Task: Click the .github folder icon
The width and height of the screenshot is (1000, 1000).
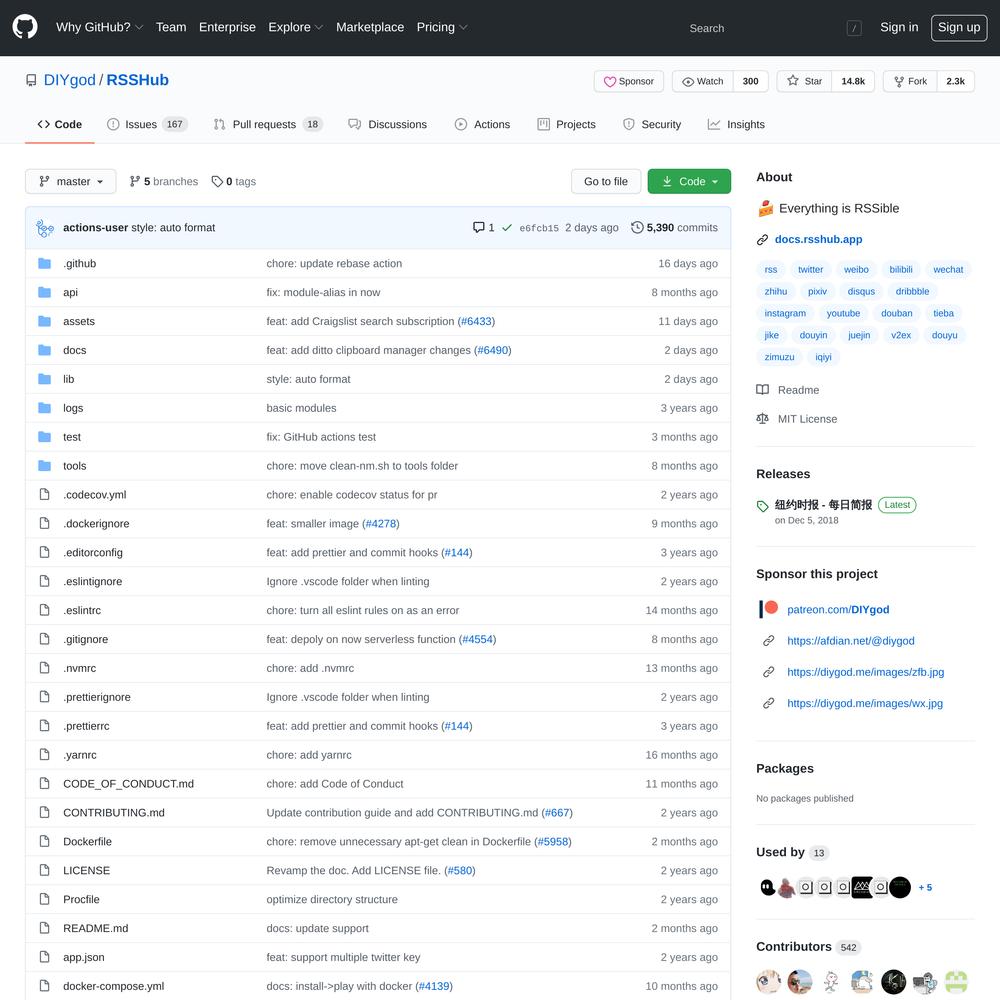Action: [45, 263]
